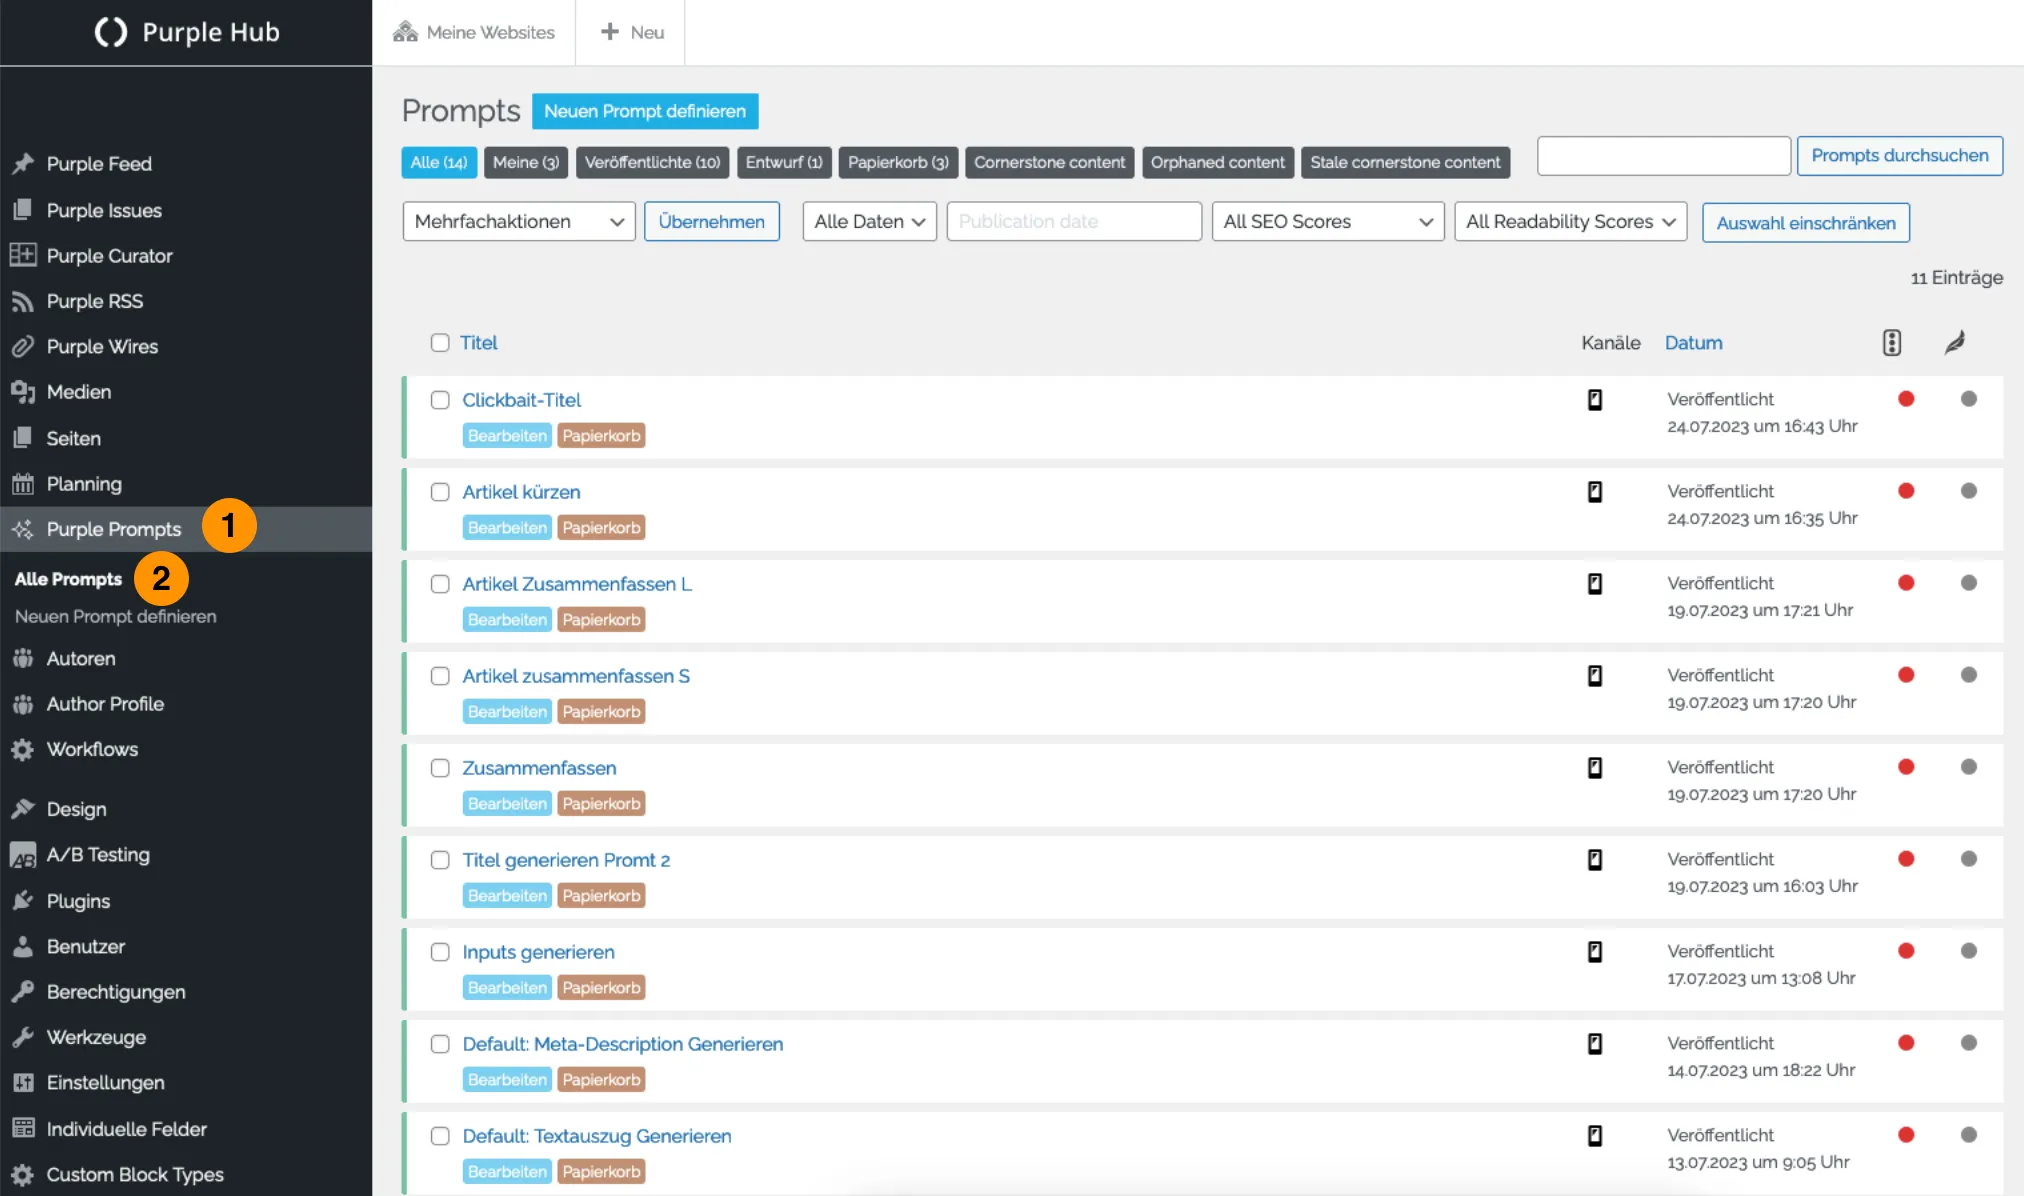The width and height of the screenshot is (2024, 1196).
Task: Click the Prompts durchsuchen button
Action: click(1900, 156)
